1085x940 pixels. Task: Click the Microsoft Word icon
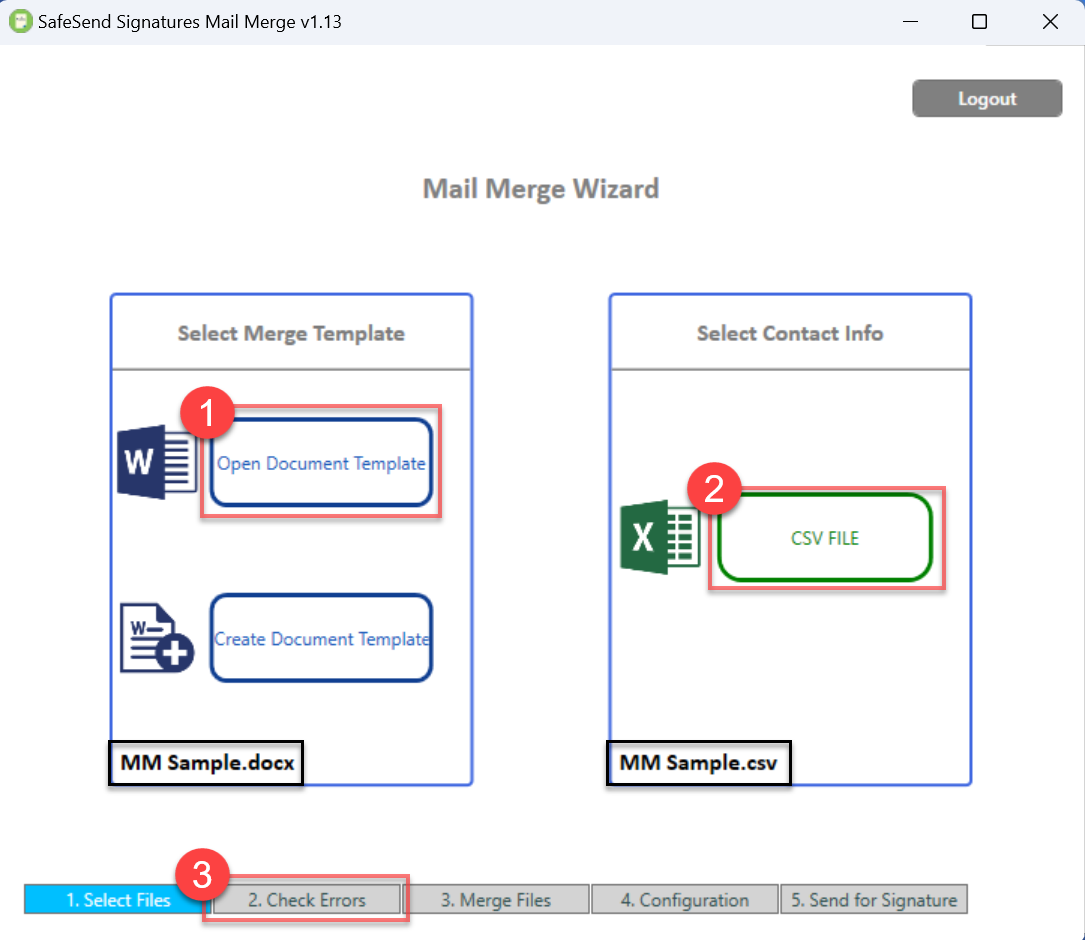(156, 462)
